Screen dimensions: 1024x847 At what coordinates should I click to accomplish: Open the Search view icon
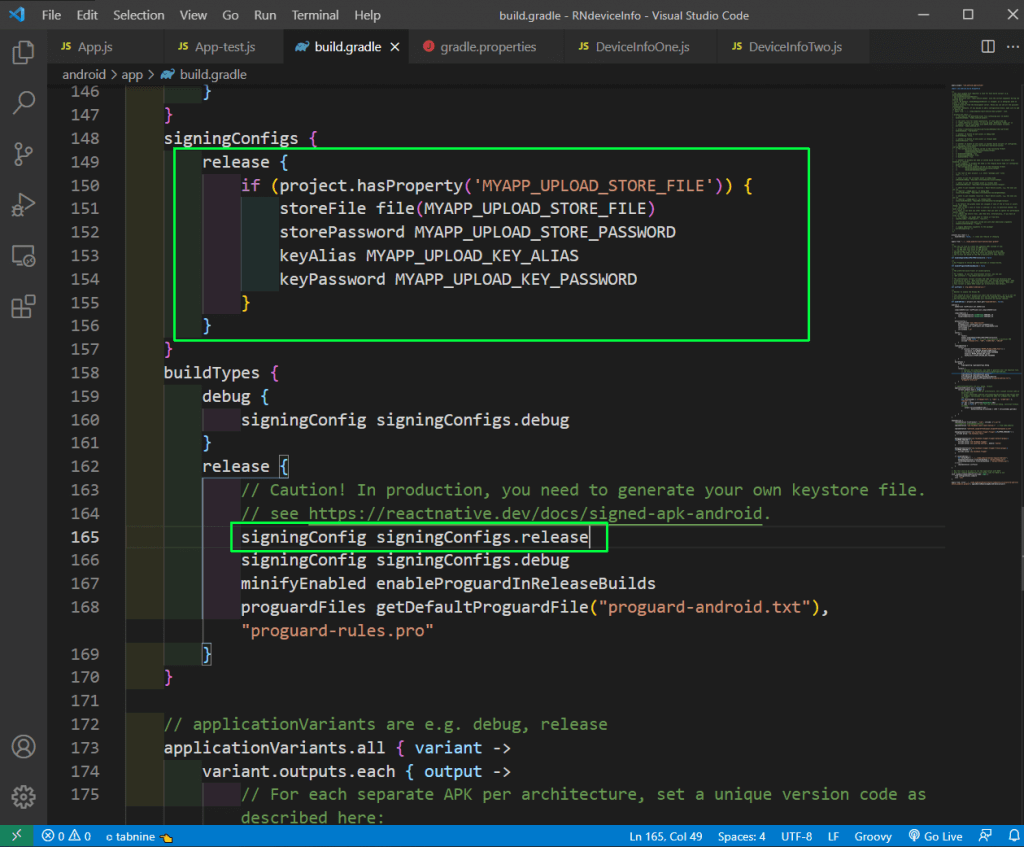(x=22, y=102)
